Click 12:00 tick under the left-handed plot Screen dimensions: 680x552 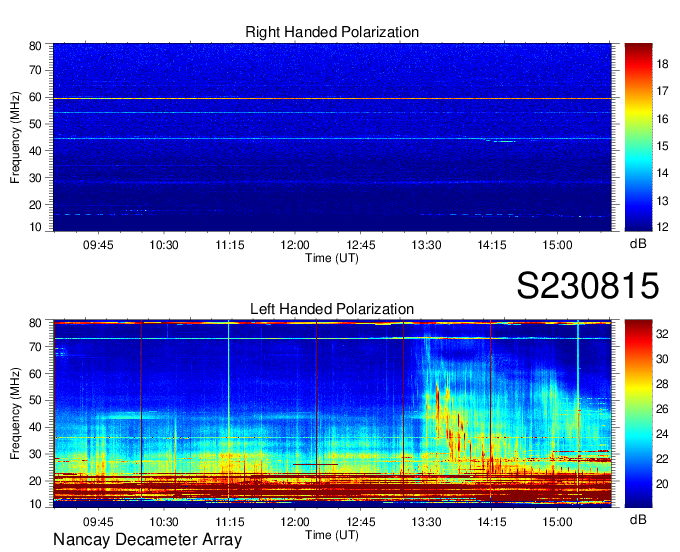[295, 522]
